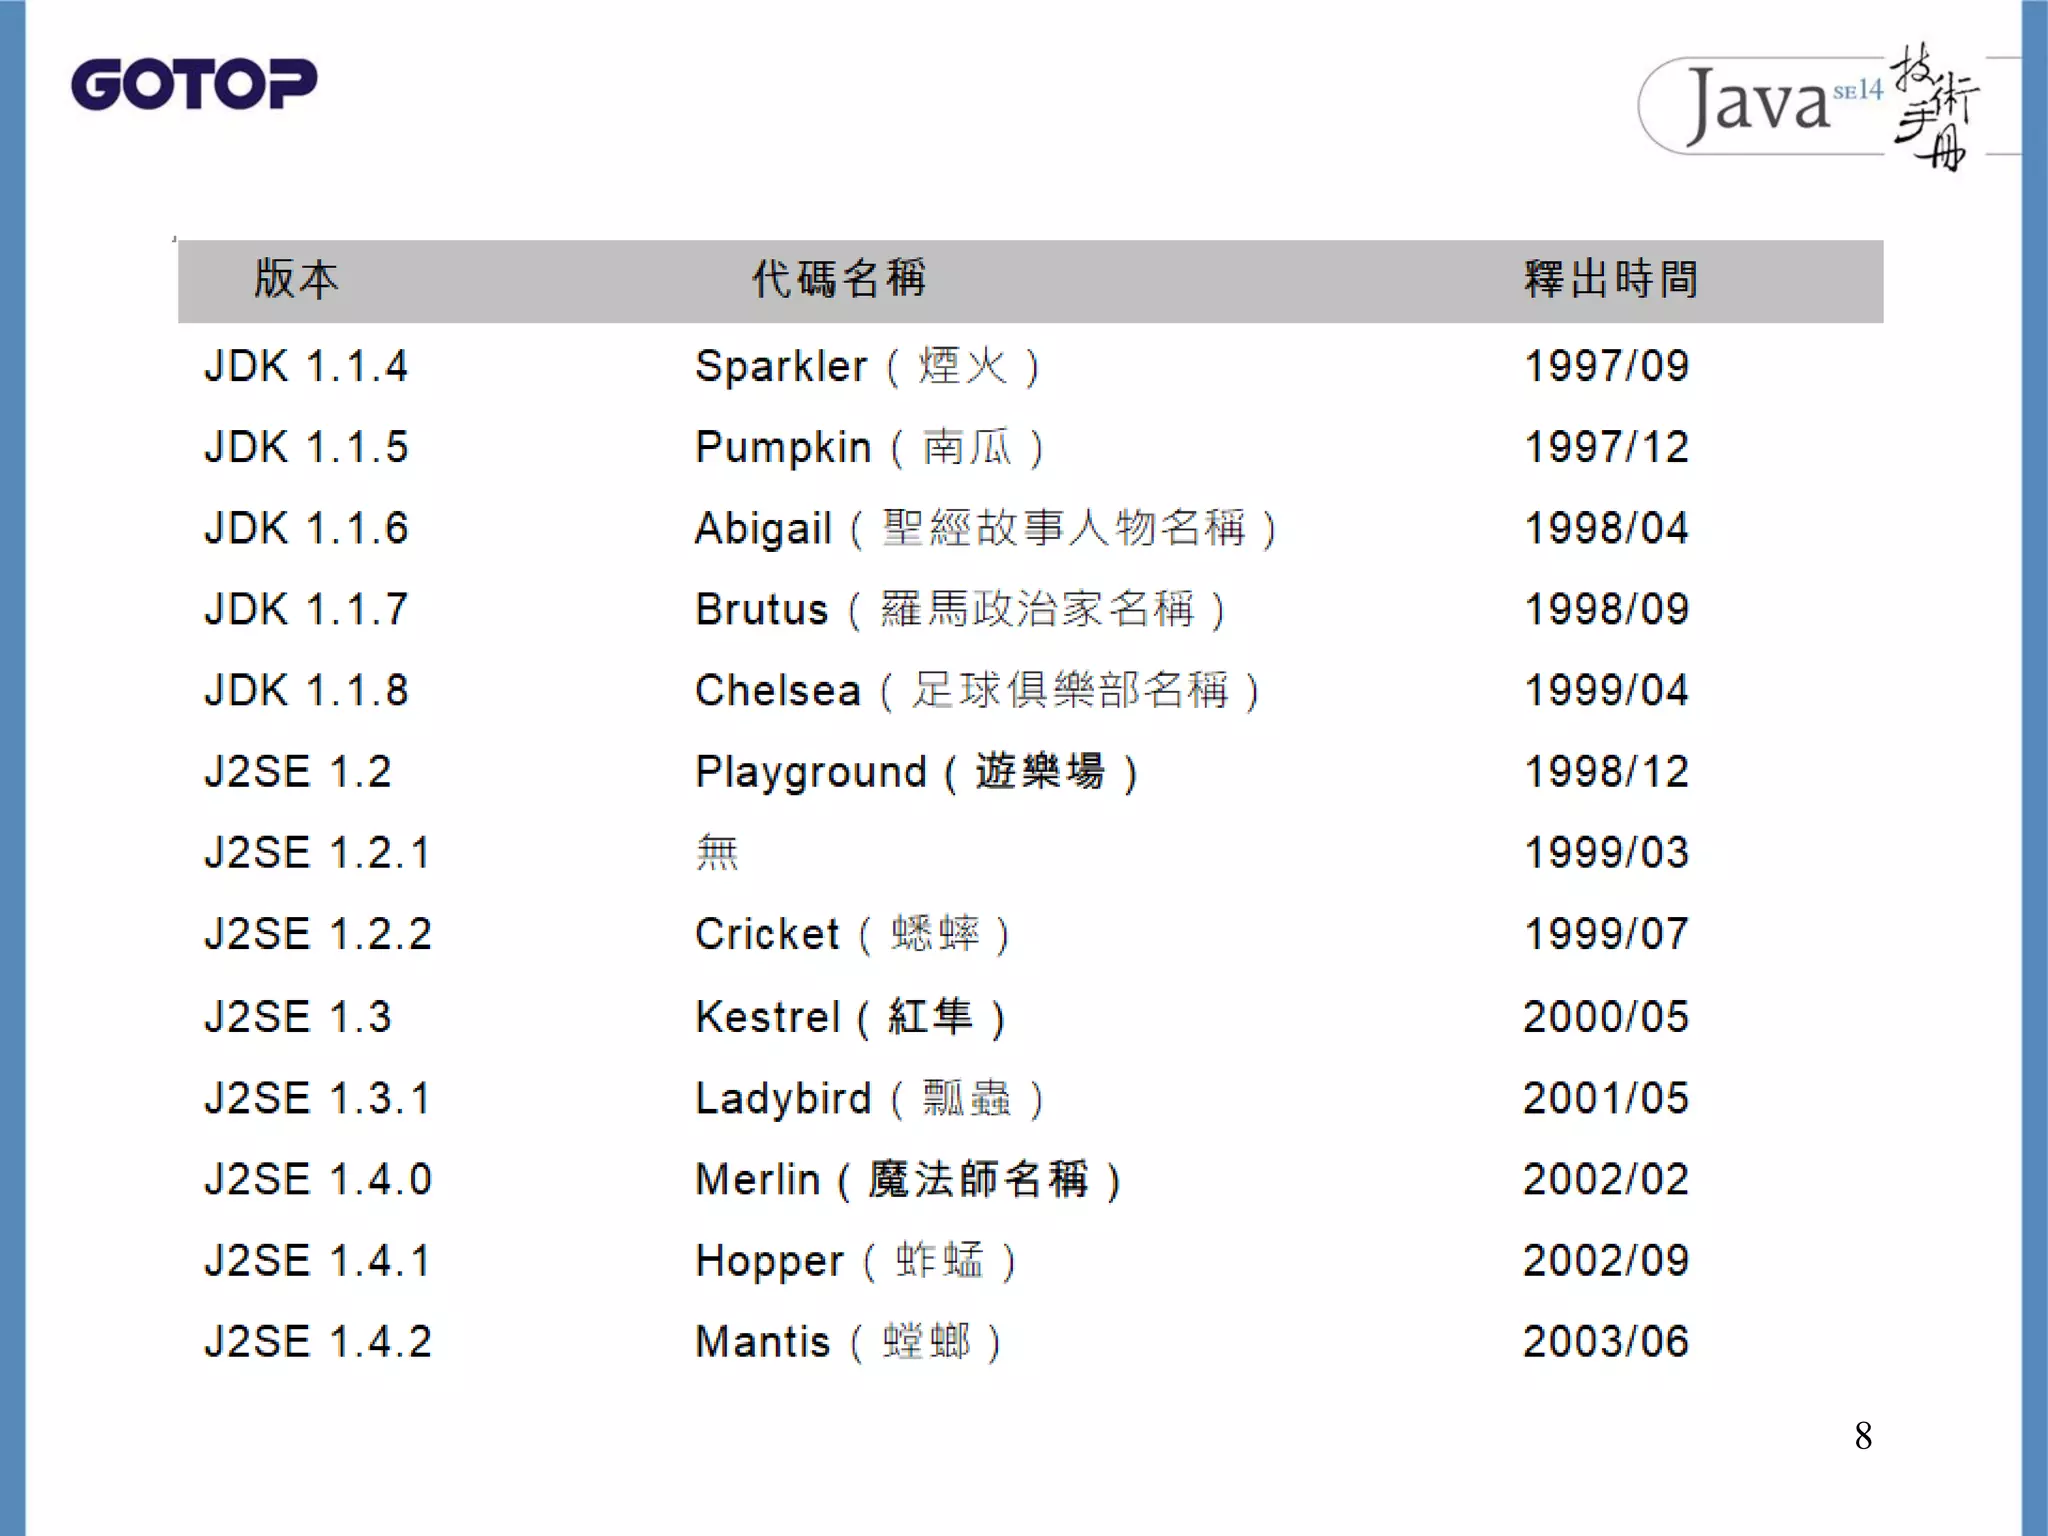Click the page number 8
Image resolution: width=2048 pixels, height=1536 pixels.
tap(1862, 1436)
